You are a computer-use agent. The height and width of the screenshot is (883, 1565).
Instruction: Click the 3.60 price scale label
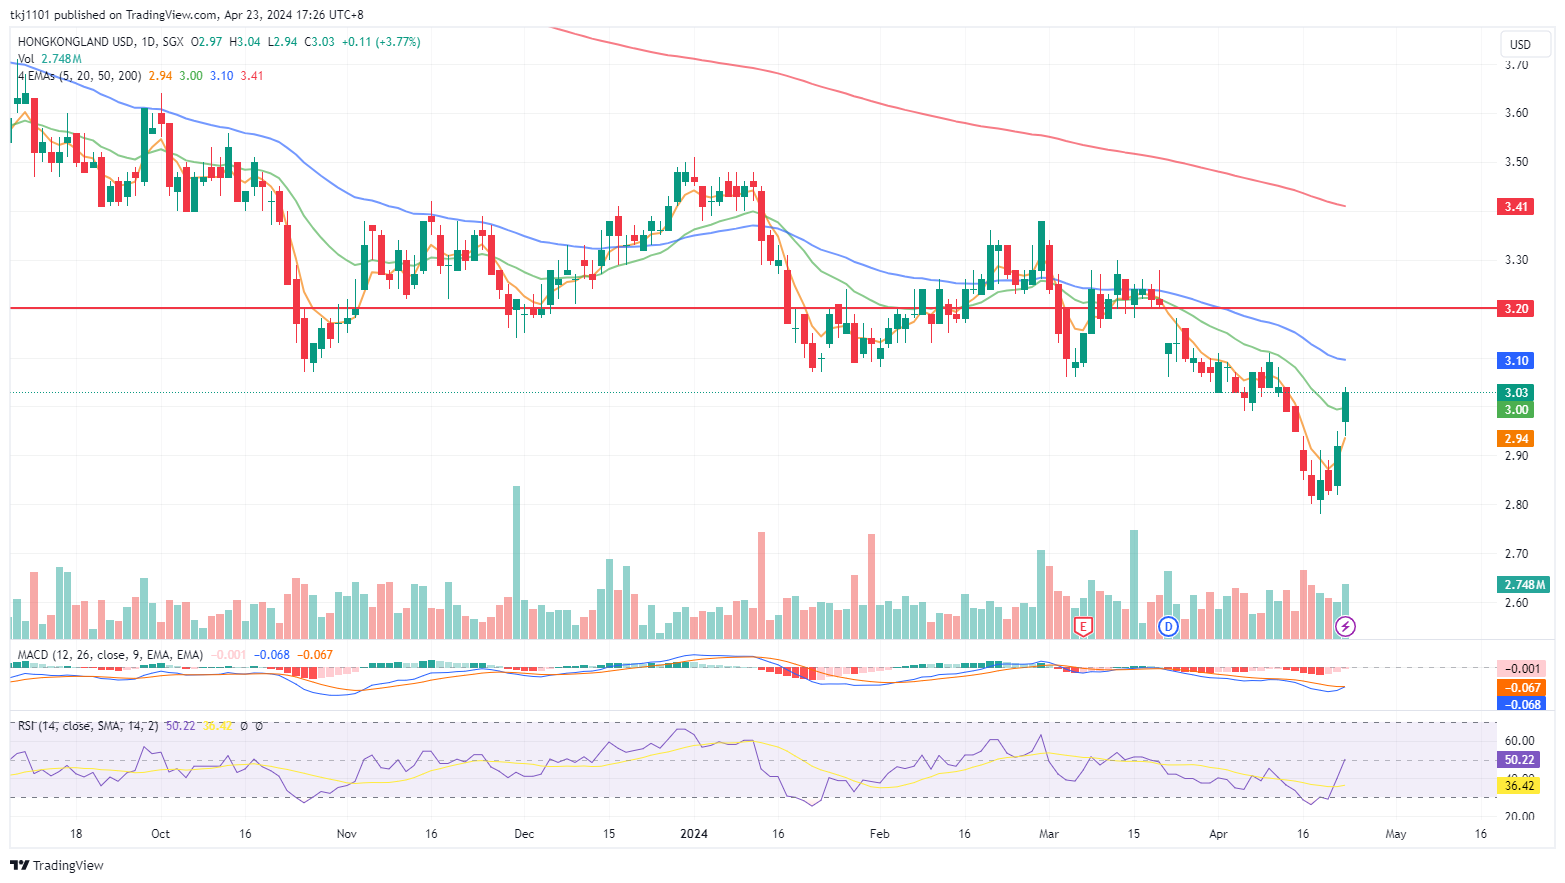point(1516,113)
